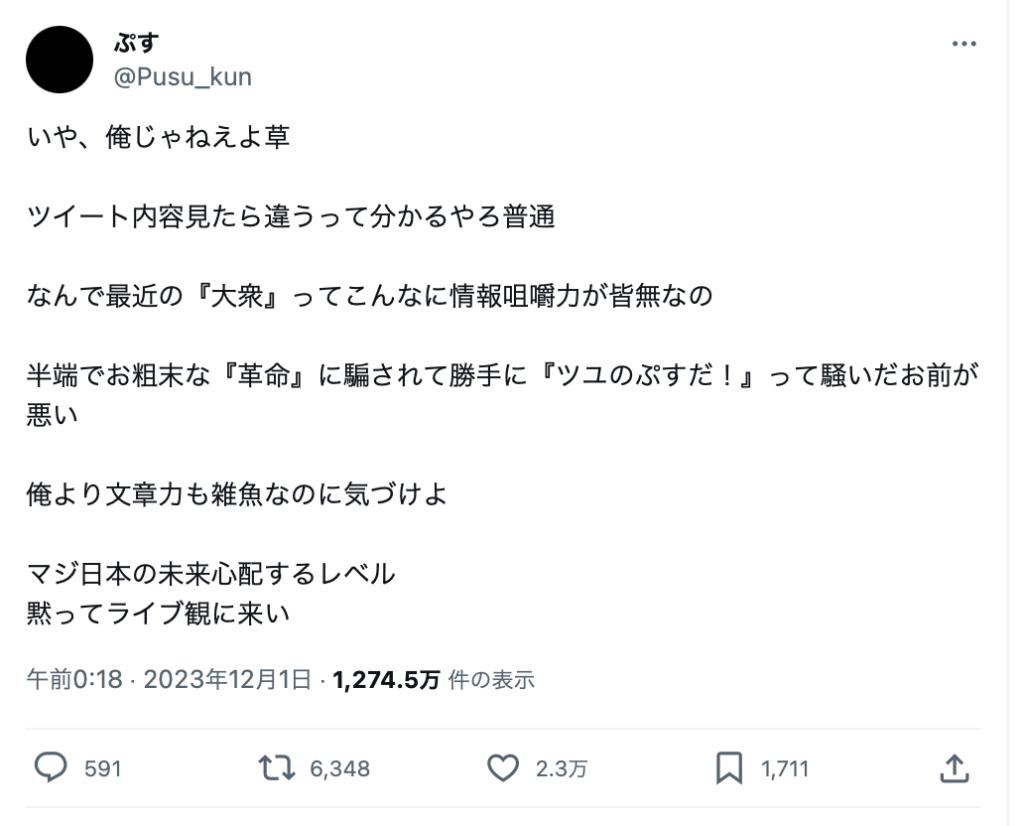Click the reply speech bubble icon

click(50, 768)
